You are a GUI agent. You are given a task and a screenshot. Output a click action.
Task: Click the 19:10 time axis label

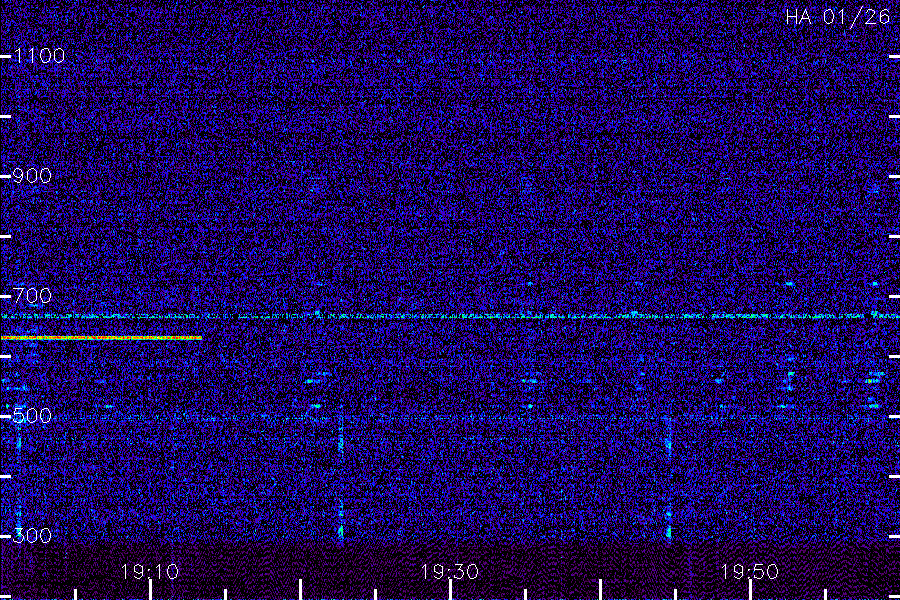150,572
